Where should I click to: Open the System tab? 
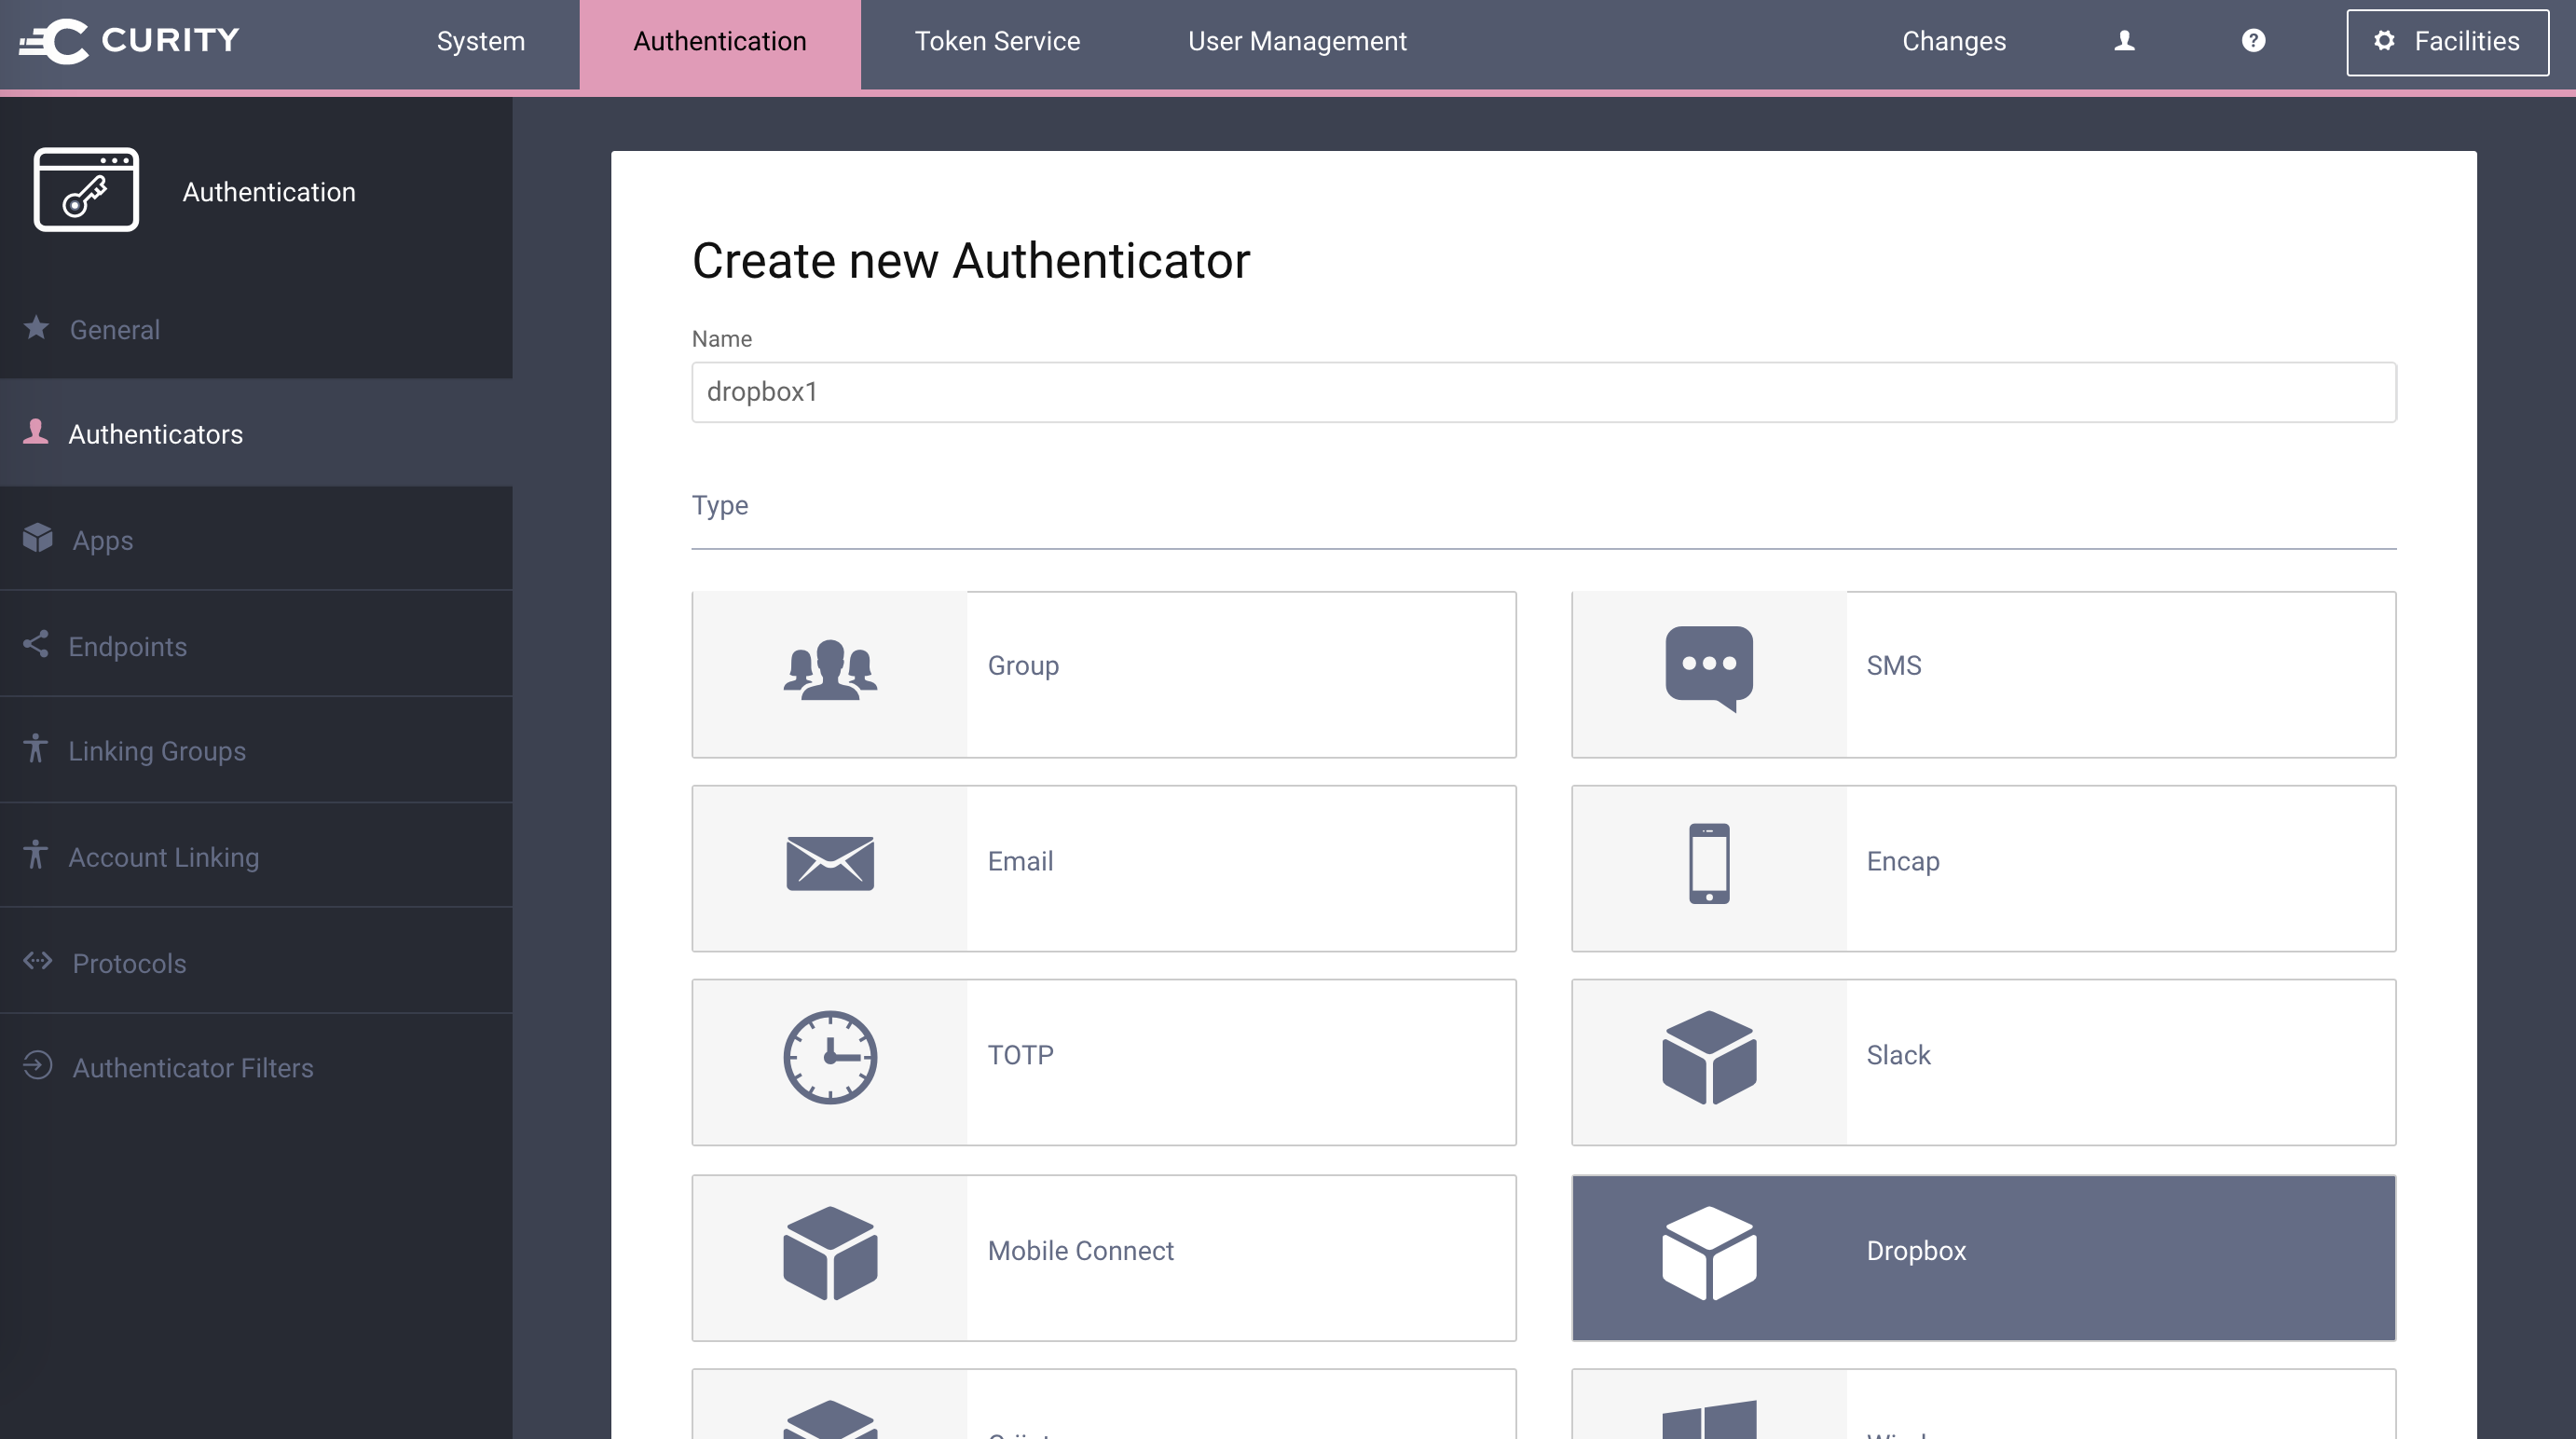point(480,41)
